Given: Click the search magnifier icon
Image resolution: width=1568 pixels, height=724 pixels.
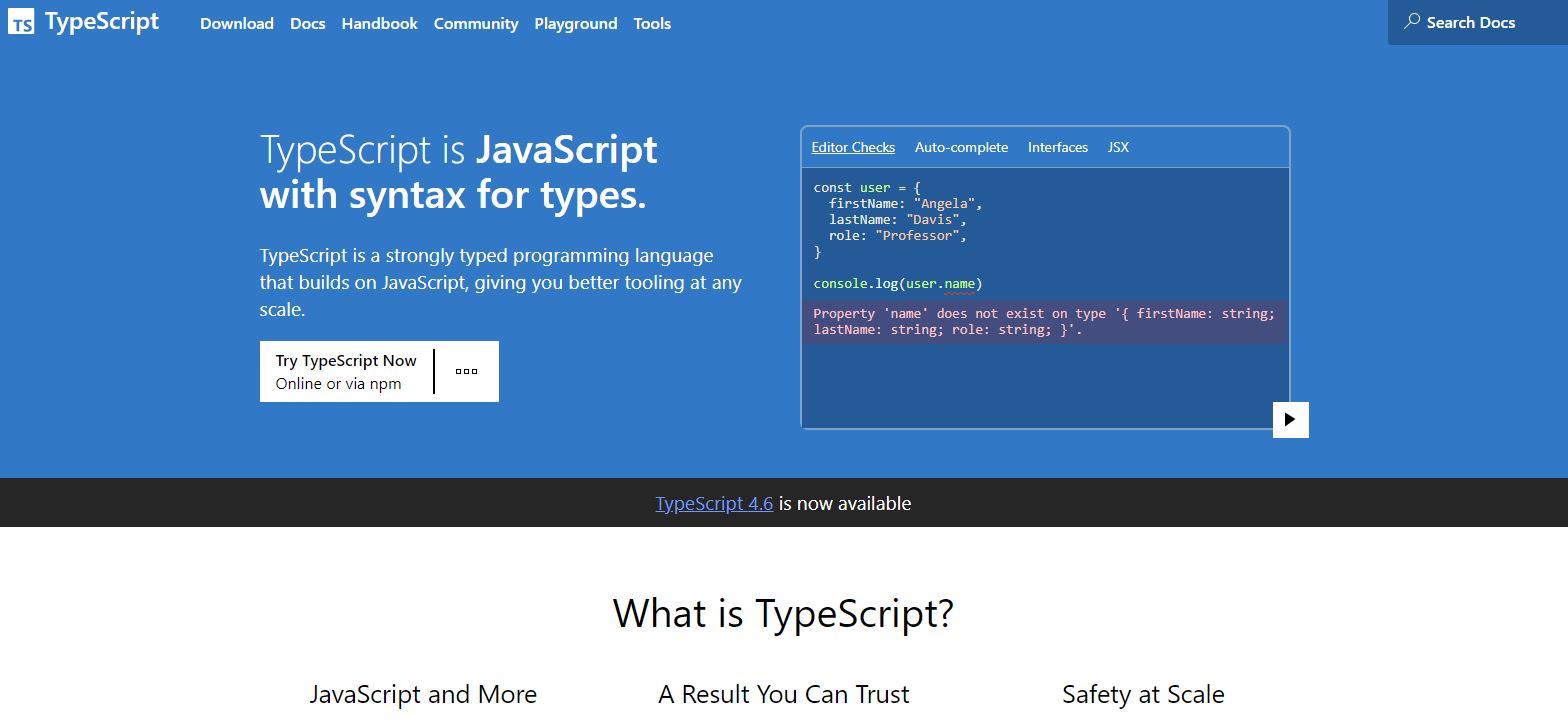Looking at the screenshot, I should pyautogui.click(x=1412, y=21).
